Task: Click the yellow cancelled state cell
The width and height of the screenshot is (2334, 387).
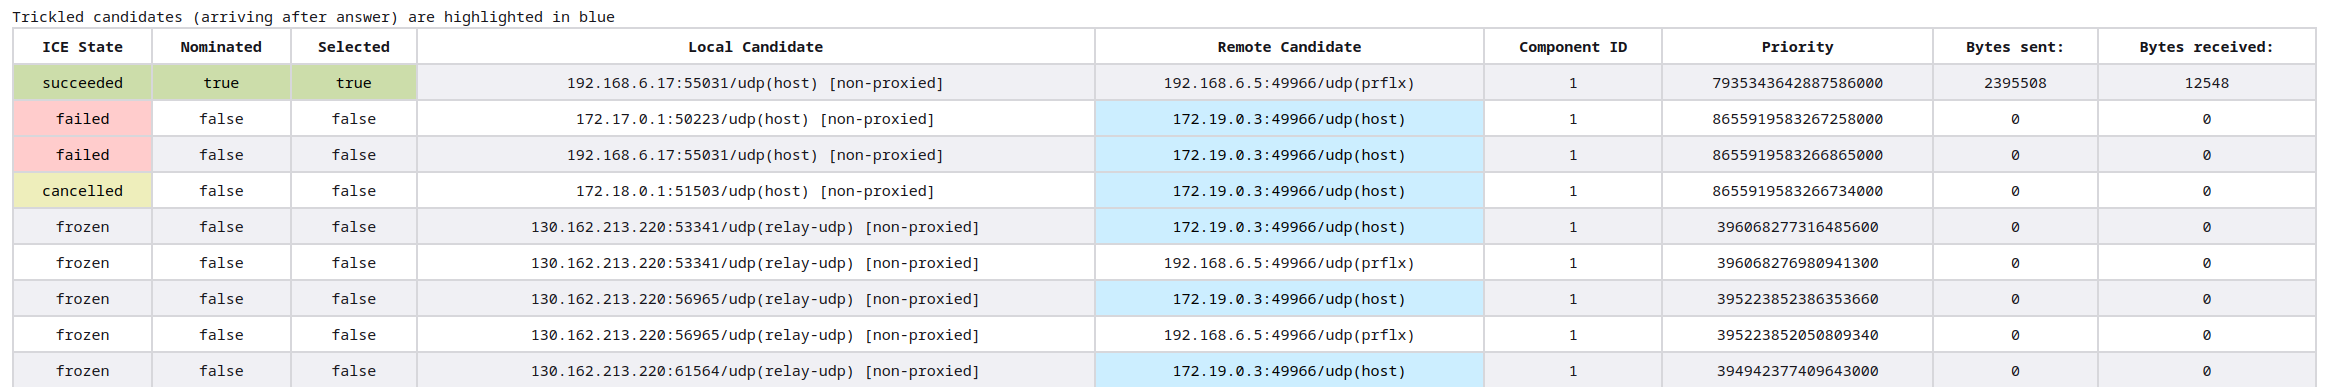Action: 82,191
